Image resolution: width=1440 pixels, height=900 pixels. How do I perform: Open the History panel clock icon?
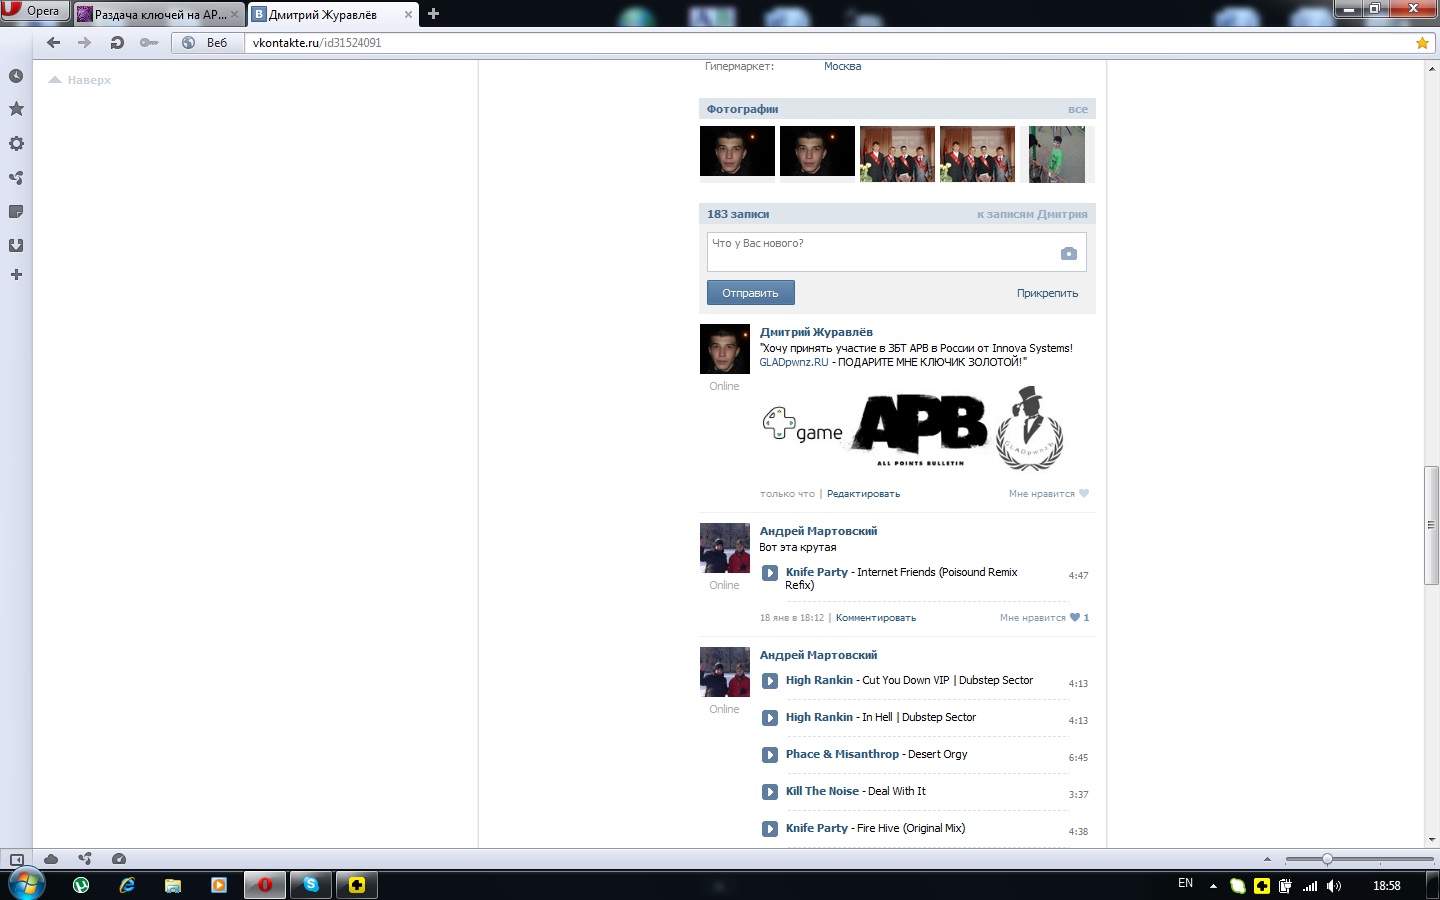pyautogui.click(x=16, y=76)
